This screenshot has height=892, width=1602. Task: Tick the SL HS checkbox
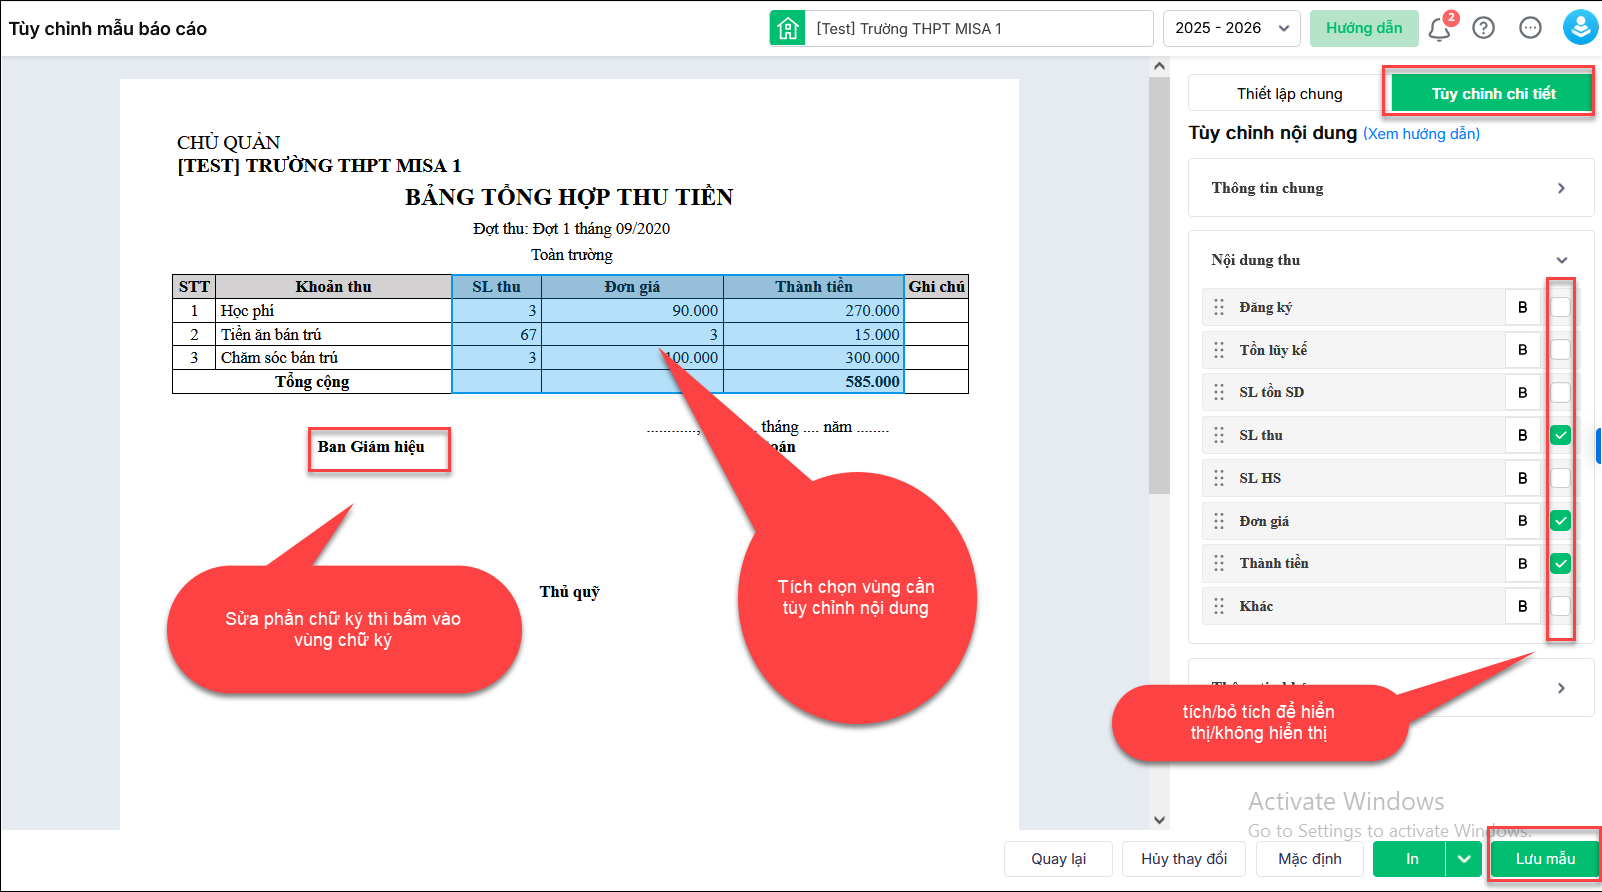point(1560,478)
